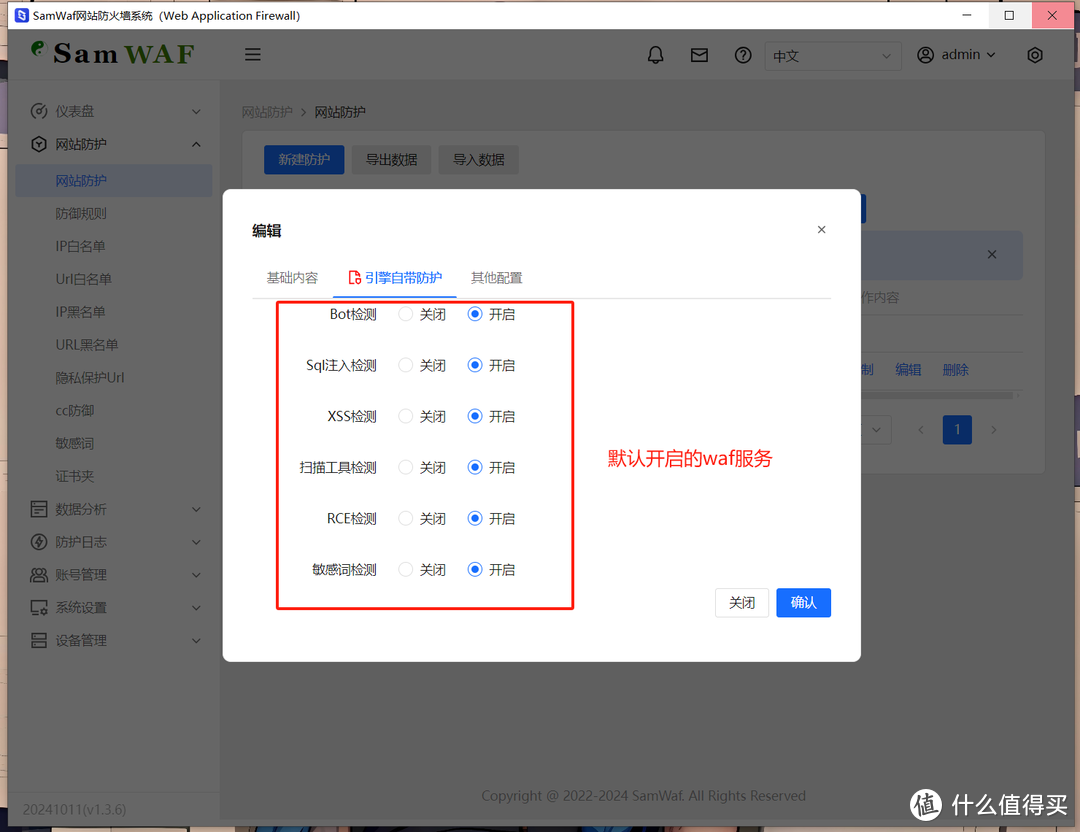Open the 中文 language dropdown
This screenshot has width=1080, height=832.
tap(833, 56)
